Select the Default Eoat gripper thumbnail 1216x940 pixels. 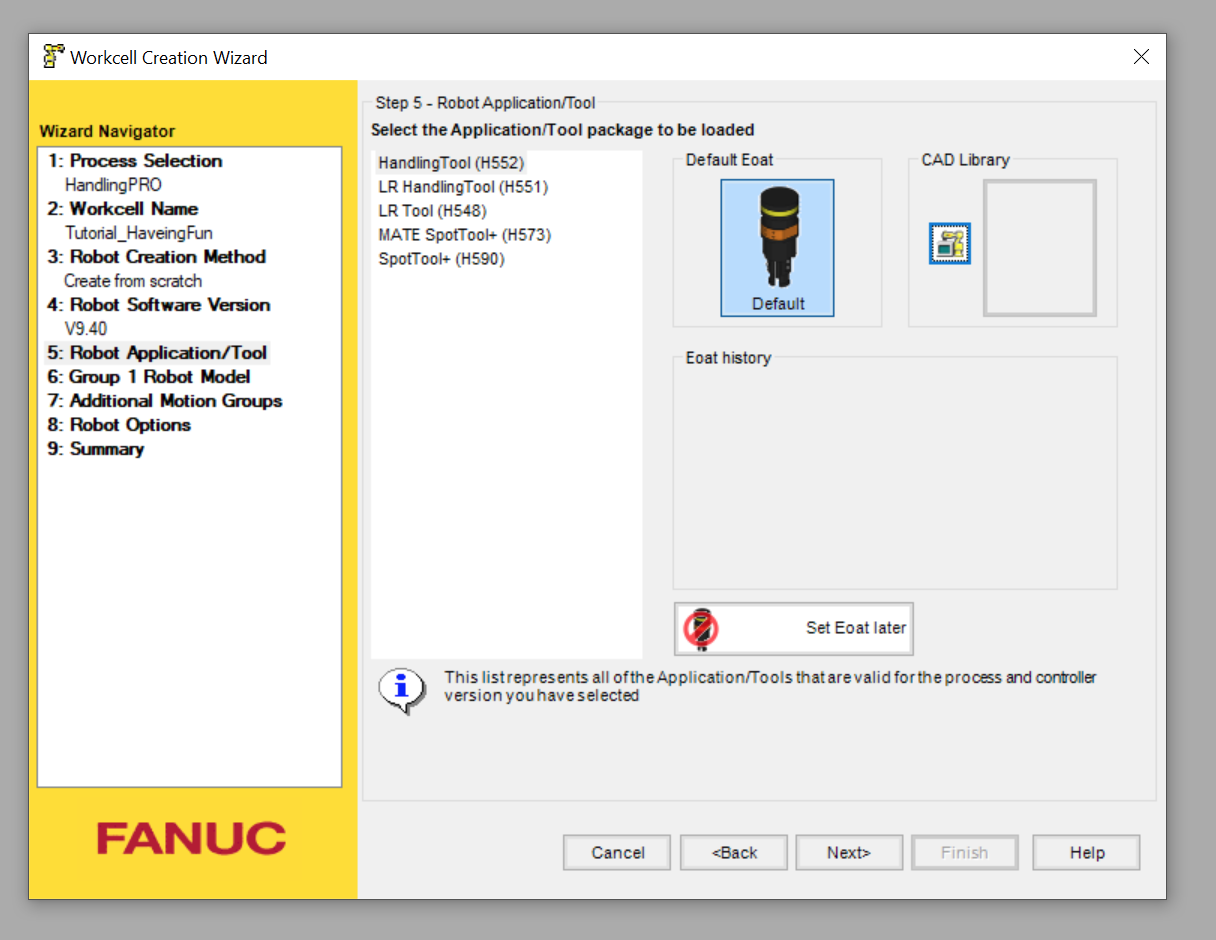[x=777, y=248]
